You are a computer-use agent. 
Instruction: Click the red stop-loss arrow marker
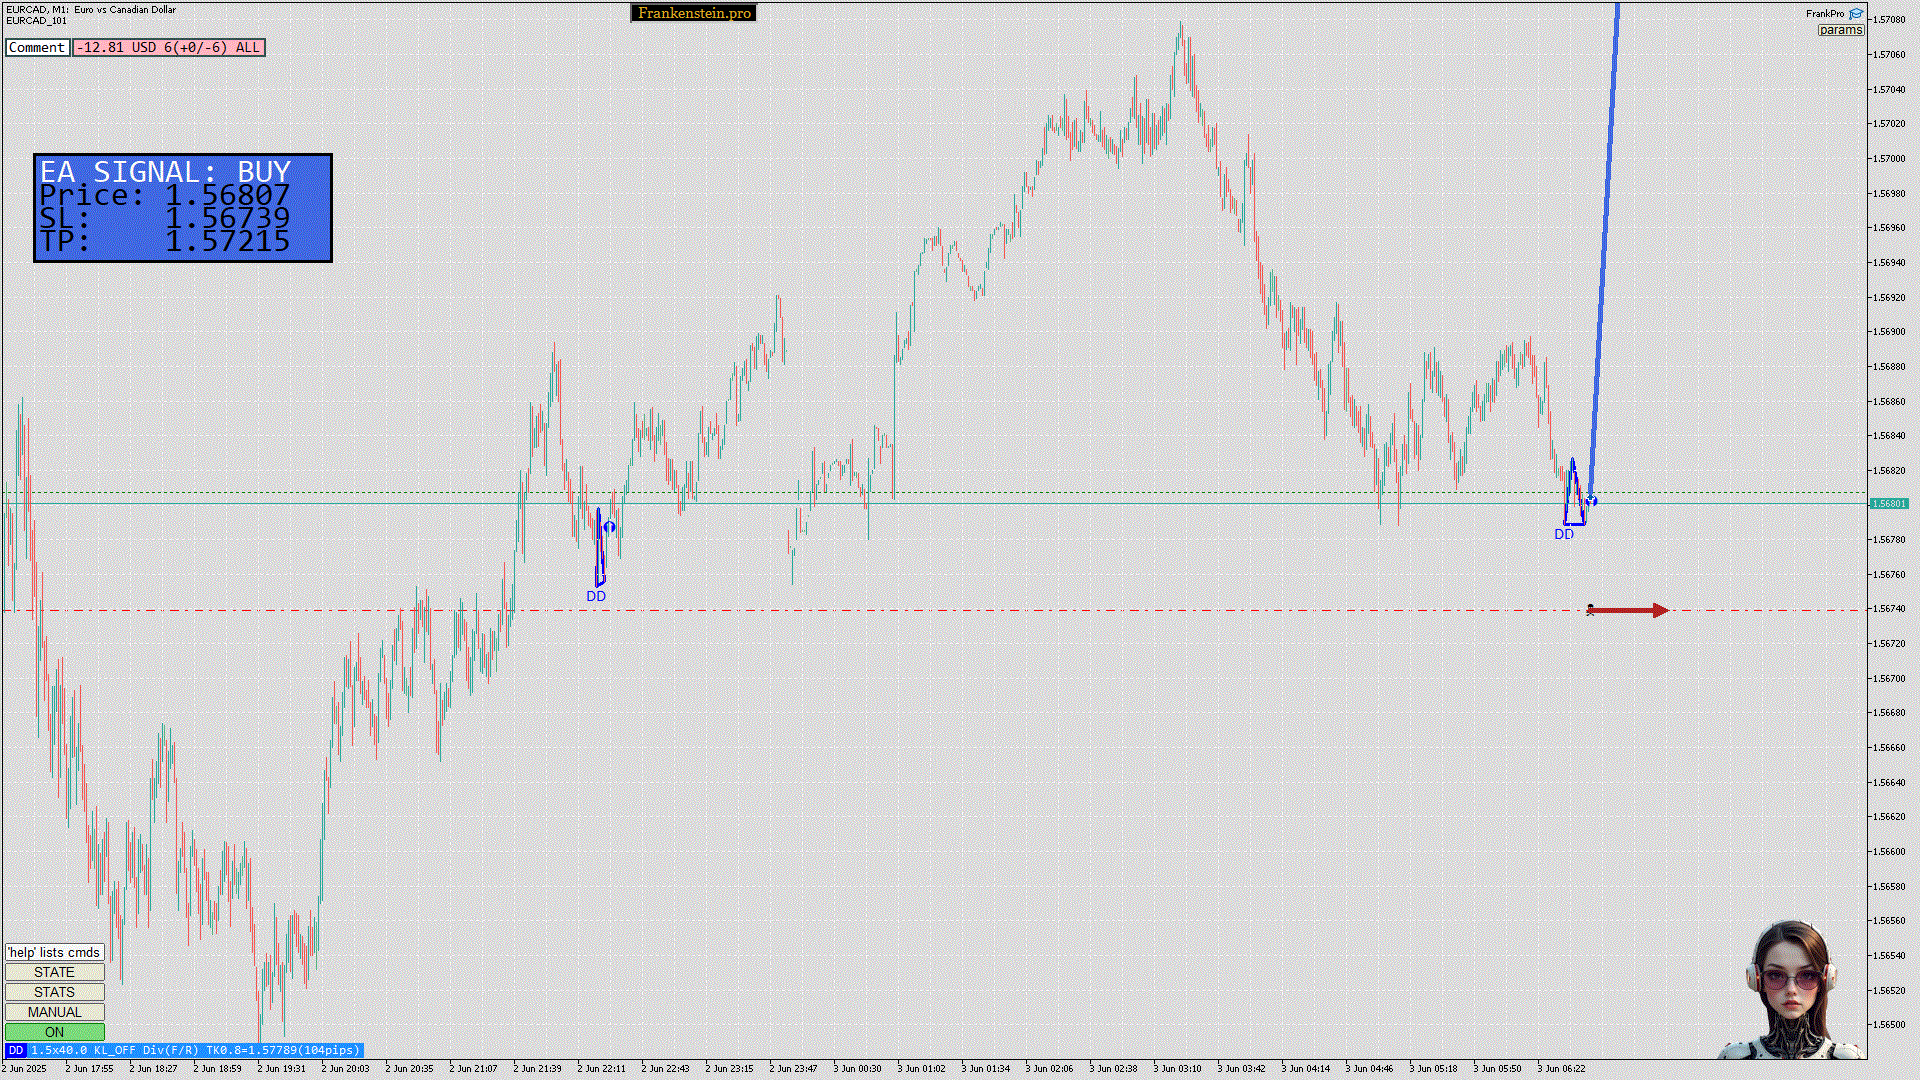pyautogui.click(x=1632, y=610)
